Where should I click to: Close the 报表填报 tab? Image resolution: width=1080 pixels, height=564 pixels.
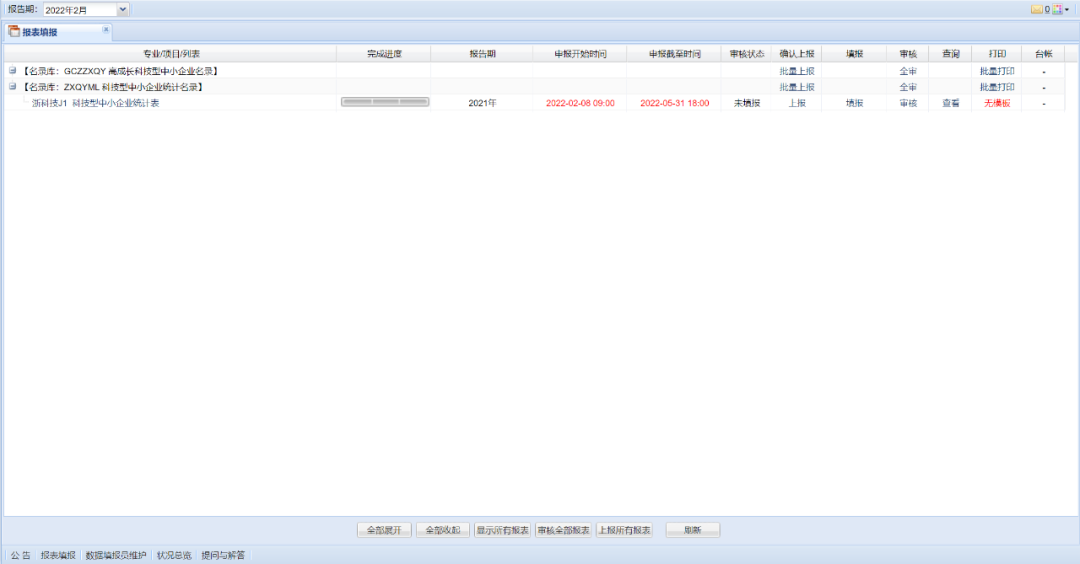[105, 30]
